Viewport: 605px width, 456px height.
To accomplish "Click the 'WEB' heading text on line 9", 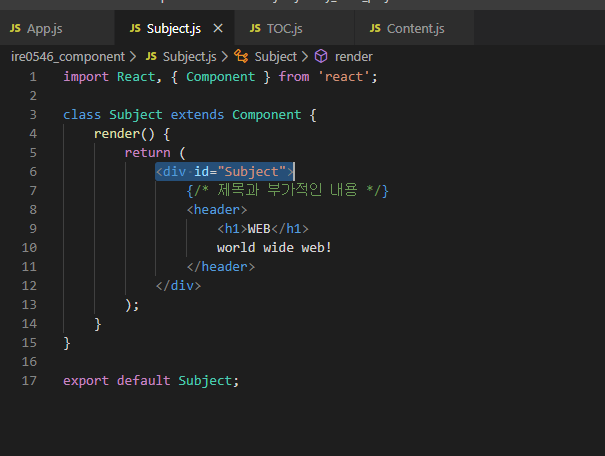I will pos(259,229).
